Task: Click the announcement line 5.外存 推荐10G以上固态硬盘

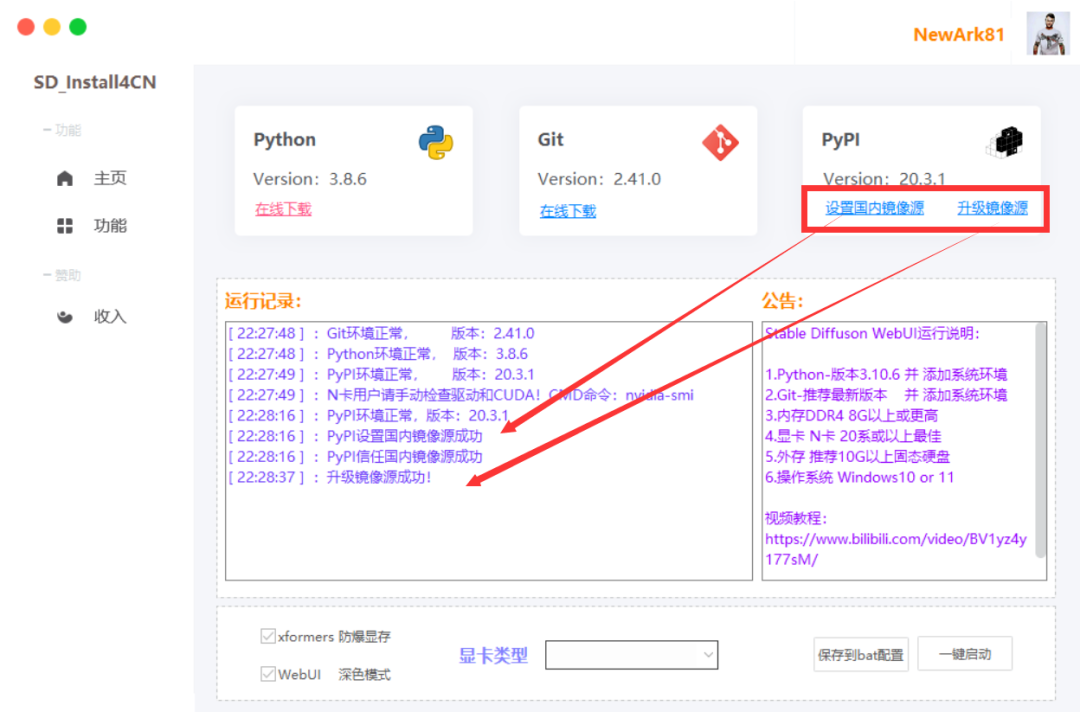Action: click(858, 457)
